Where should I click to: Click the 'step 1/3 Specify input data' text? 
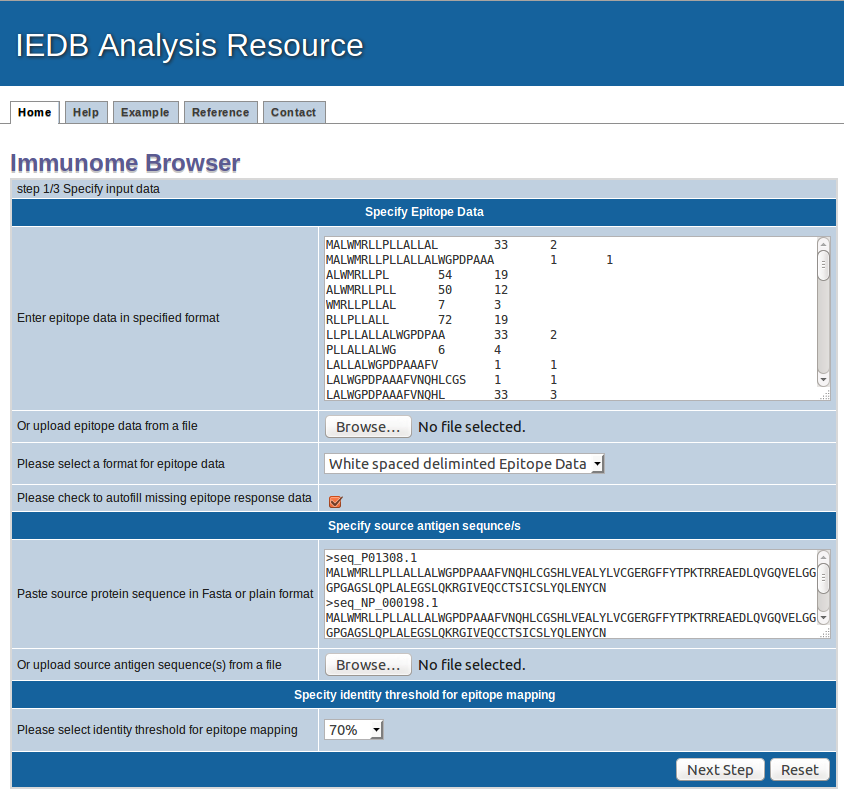click(88, 189)
